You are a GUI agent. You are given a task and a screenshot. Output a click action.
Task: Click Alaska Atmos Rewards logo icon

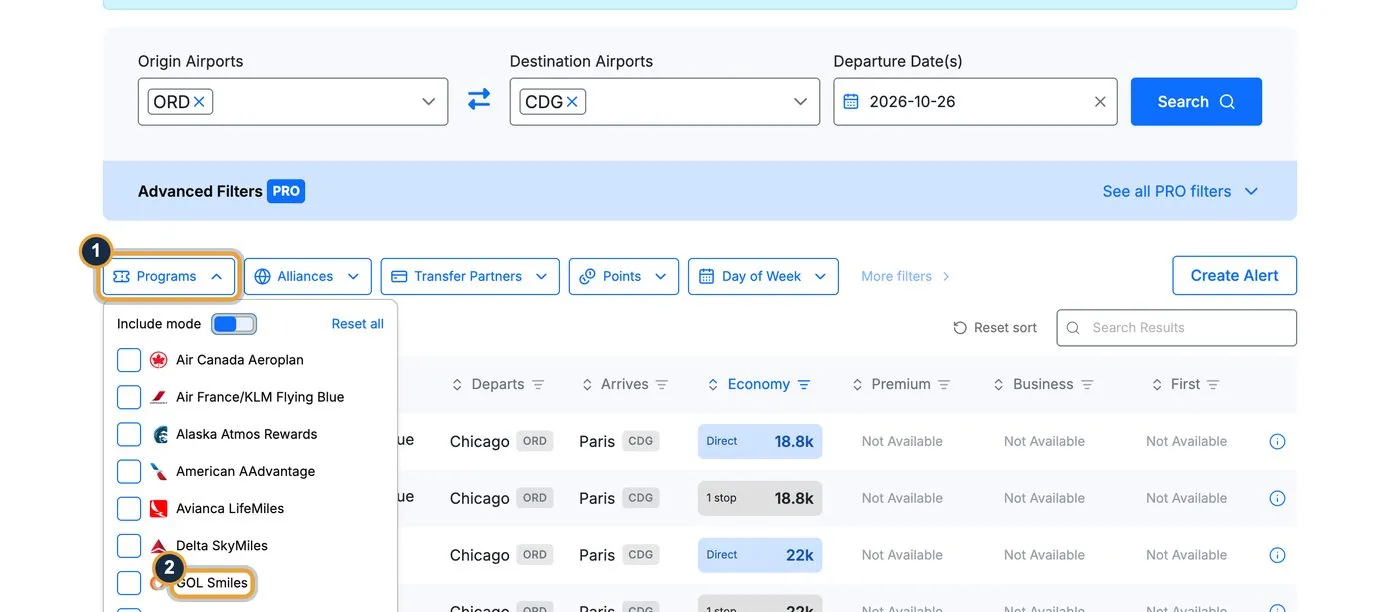[159, 434]
